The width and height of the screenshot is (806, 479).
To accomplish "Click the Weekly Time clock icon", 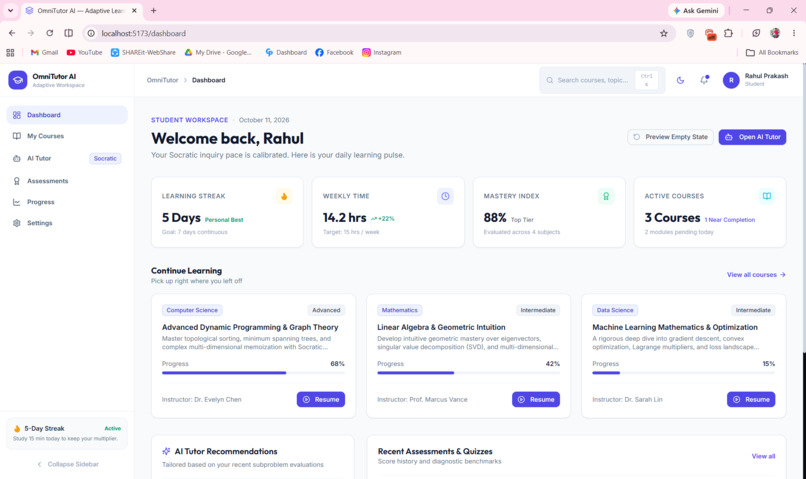I will [x=445, y=196].
